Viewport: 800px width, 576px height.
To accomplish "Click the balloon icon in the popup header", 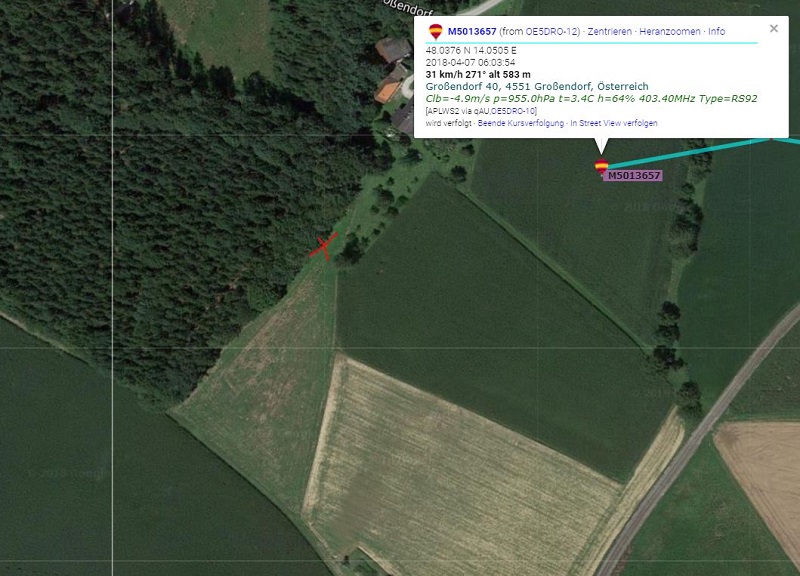I will point(435,32).
